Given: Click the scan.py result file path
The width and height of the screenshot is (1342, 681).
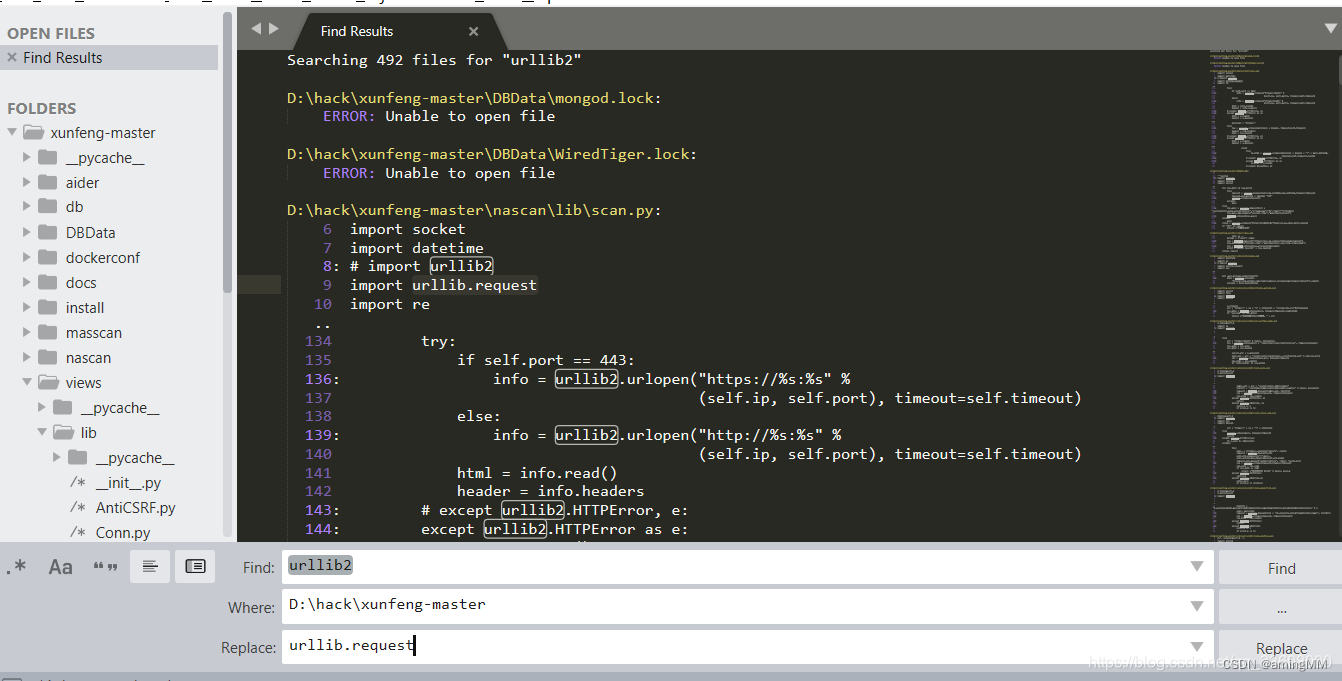Looking at the screenshot, I should [x=474, y=210].
